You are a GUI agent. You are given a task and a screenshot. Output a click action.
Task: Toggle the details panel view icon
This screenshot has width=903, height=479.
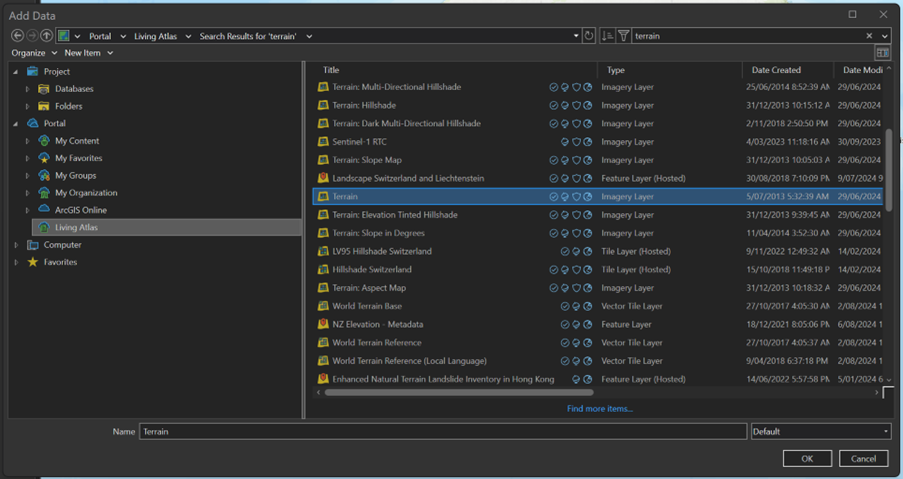tap(882, 53)
